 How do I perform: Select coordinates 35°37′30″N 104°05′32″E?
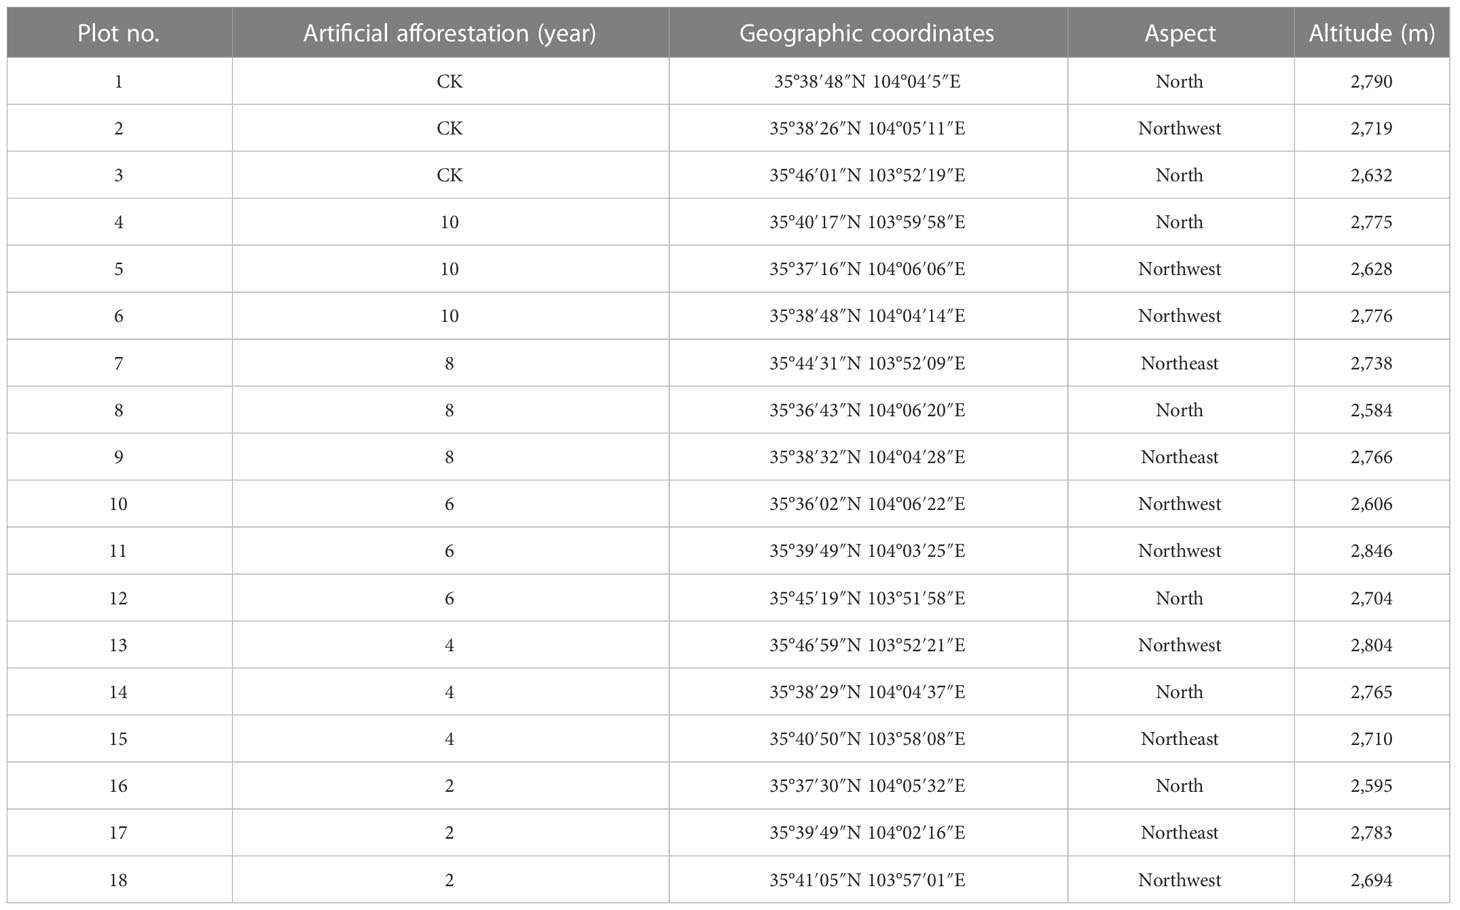[x=867, y=786]
